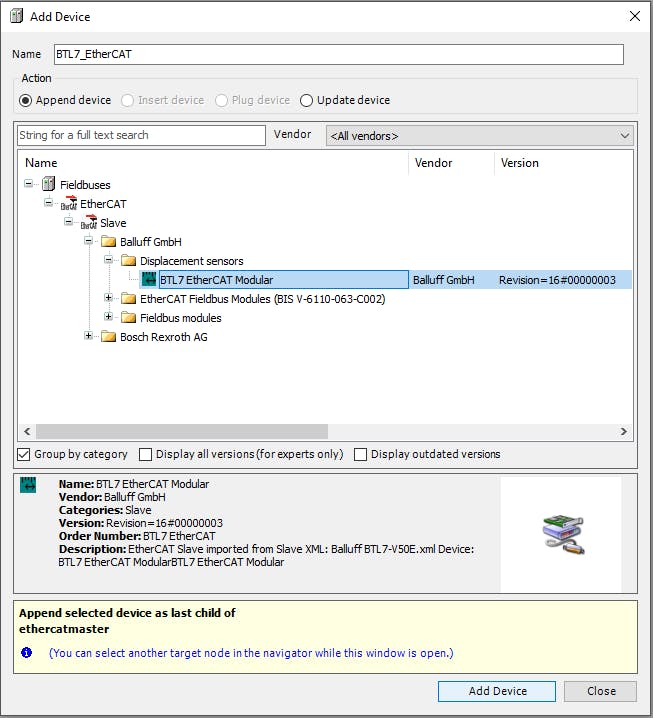Click the 'ethercatmaster' target text

click(64, 629)
